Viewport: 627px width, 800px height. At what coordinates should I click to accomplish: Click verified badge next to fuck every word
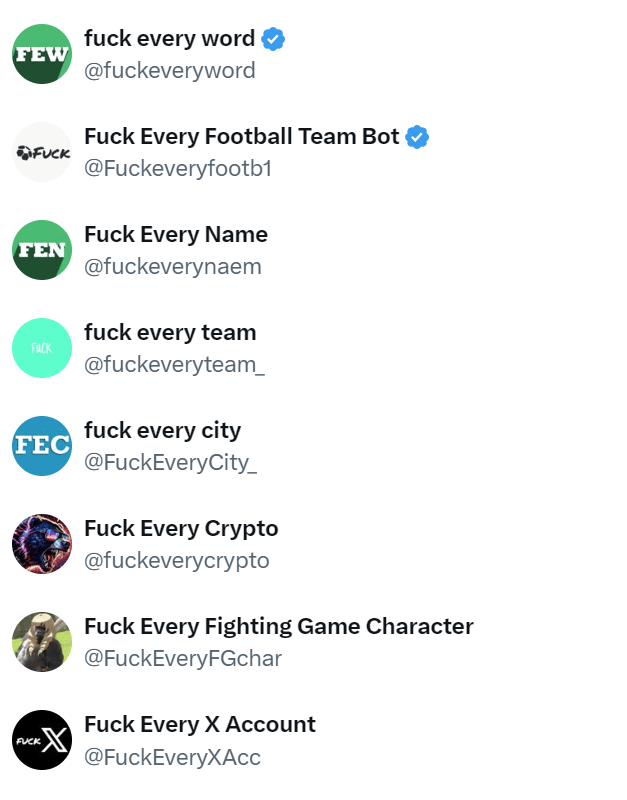tap(273, 39)
